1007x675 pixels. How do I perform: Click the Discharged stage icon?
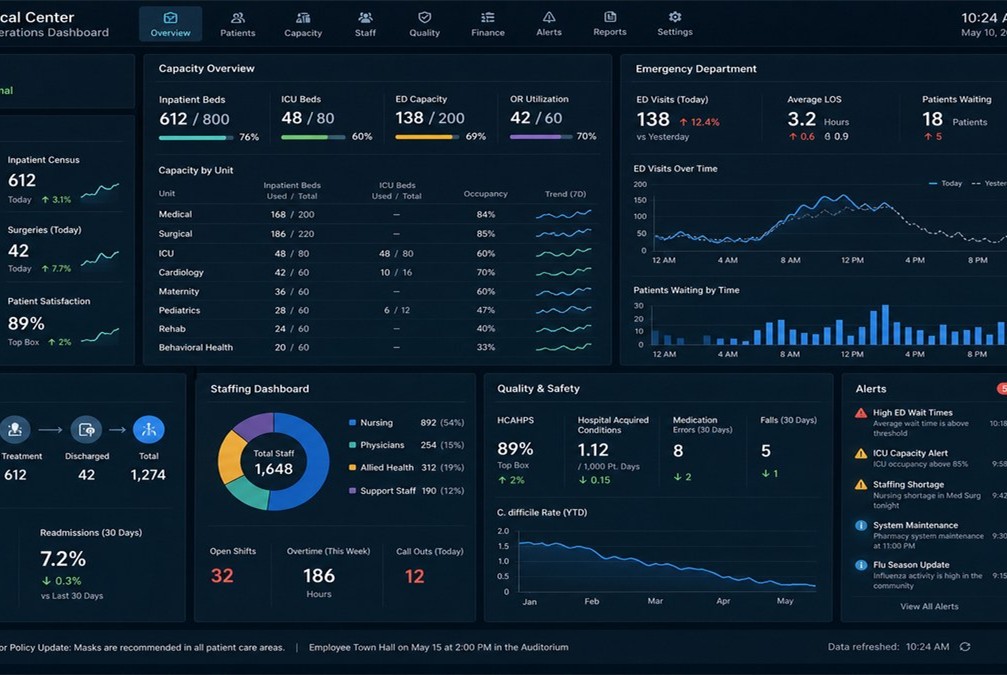point(86,430)
